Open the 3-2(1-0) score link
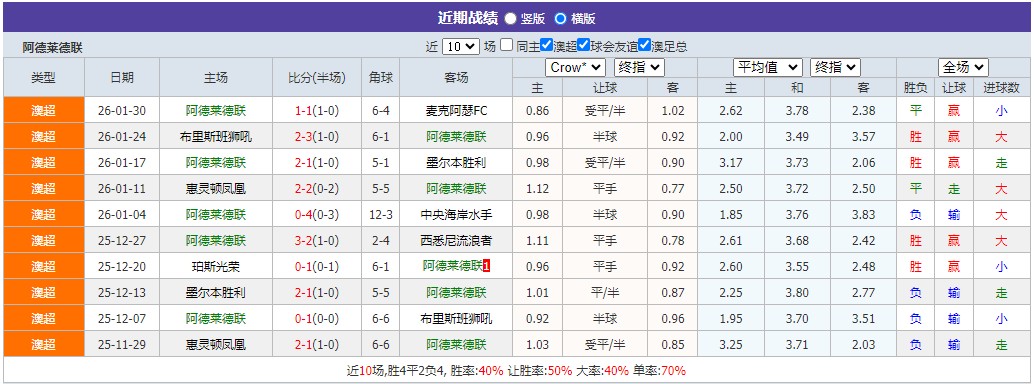Image resolution: width=1034 pixels, height=384 pixels. [317, 240]
